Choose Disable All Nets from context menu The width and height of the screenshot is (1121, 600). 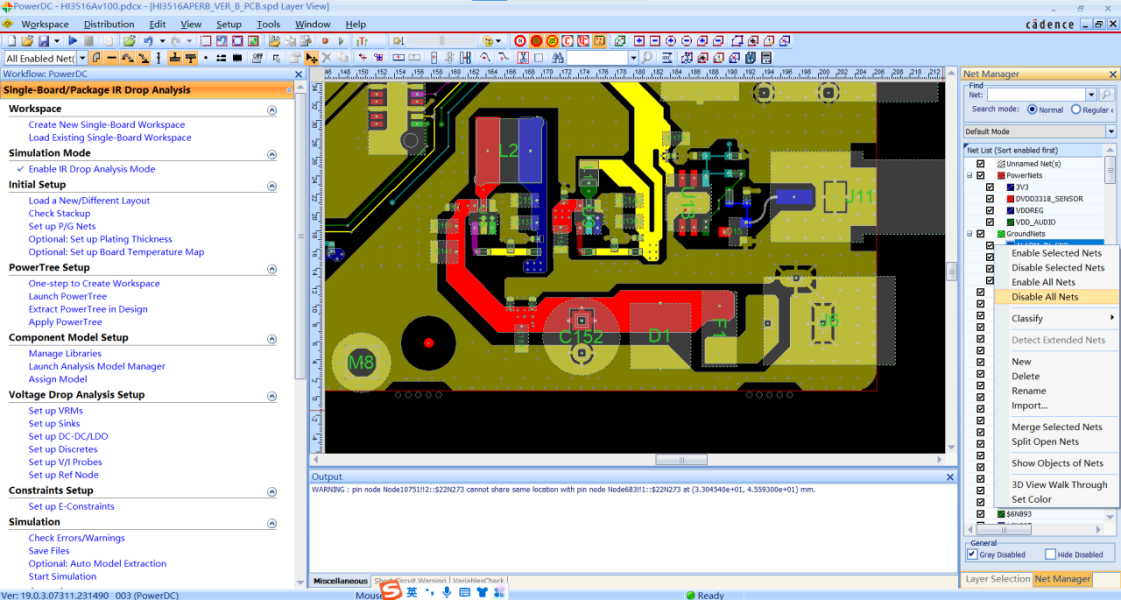click(1057, 297)
